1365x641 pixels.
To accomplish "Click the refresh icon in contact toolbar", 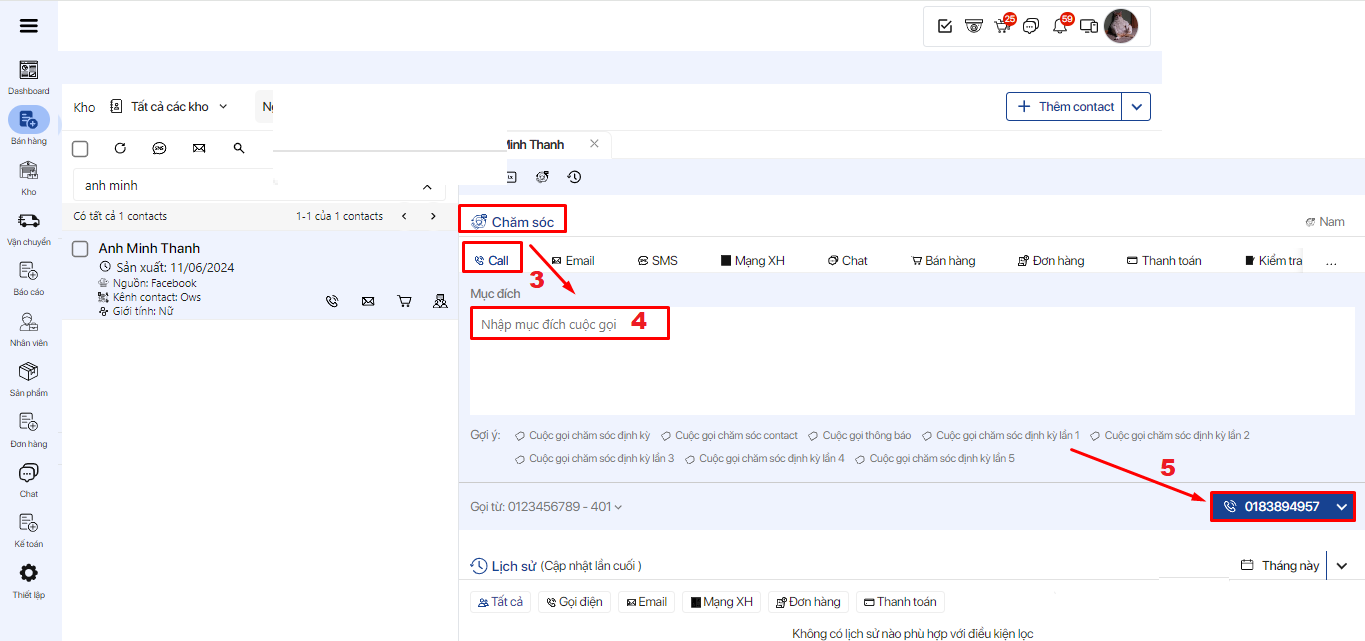I will (120, 148).
